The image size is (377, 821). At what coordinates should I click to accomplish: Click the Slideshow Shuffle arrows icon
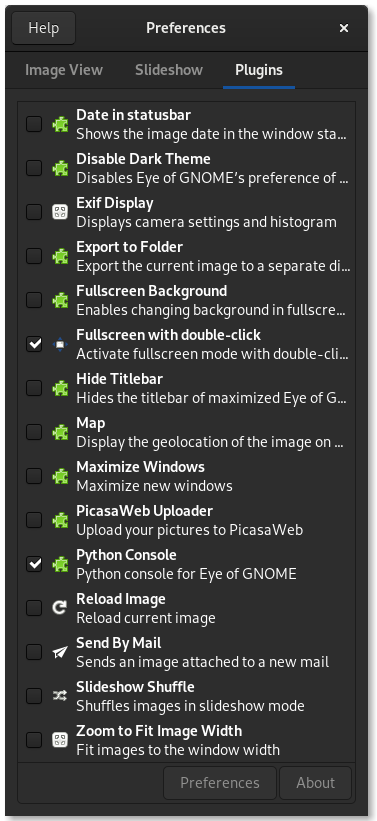pos(60,696)
